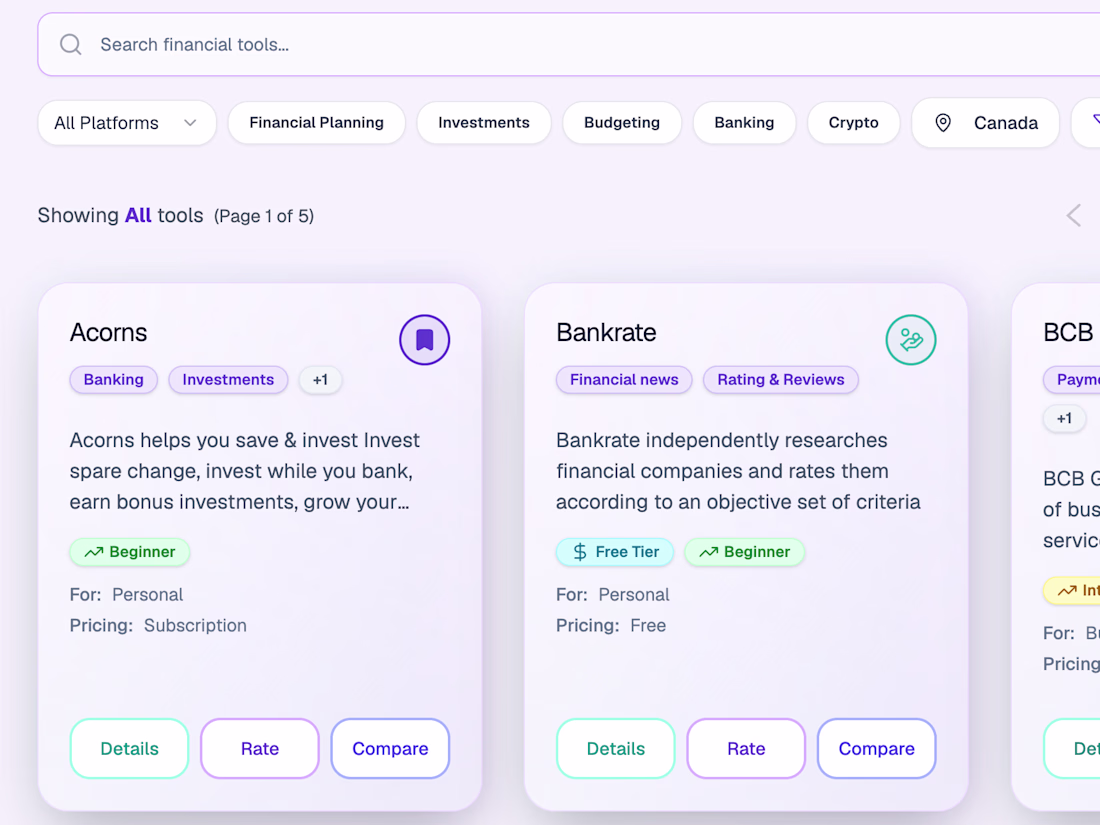Click the Bankrate hand-coins icon
The width and height of the screenshot is (1100, 825).
click(911, 340)
